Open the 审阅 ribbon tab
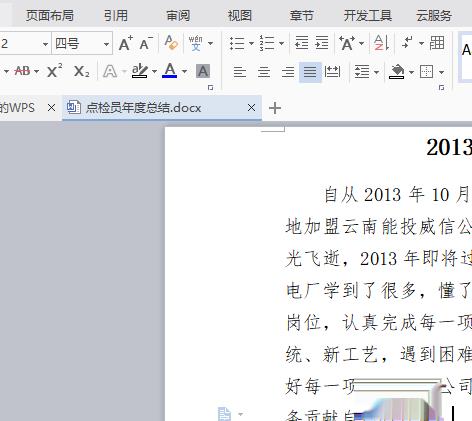Viewport: 472px width, 421px height. (178, 15)
